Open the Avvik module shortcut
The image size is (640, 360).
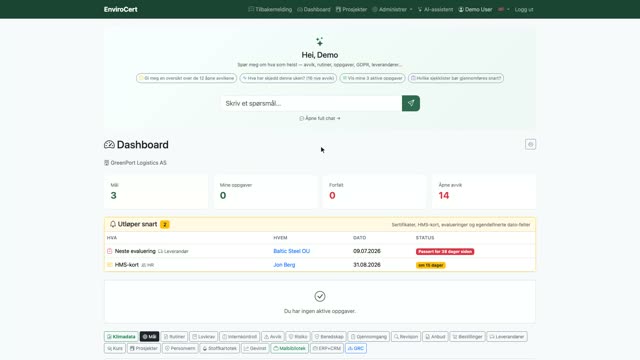[x=273, y=337]
